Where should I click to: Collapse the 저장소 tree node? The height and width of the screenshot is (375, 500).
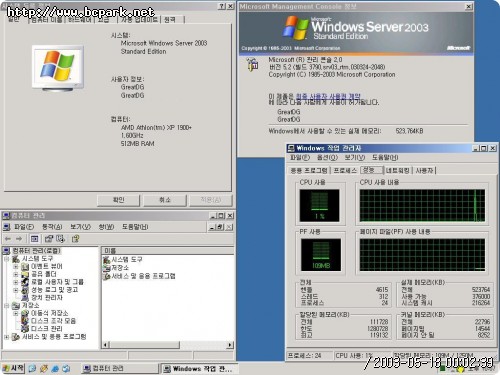coord(6,305)
